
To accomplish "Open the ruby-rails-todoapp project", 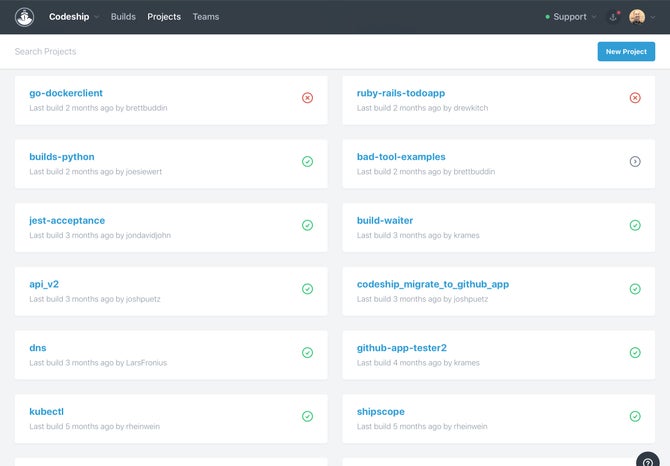I will (401, 93).
